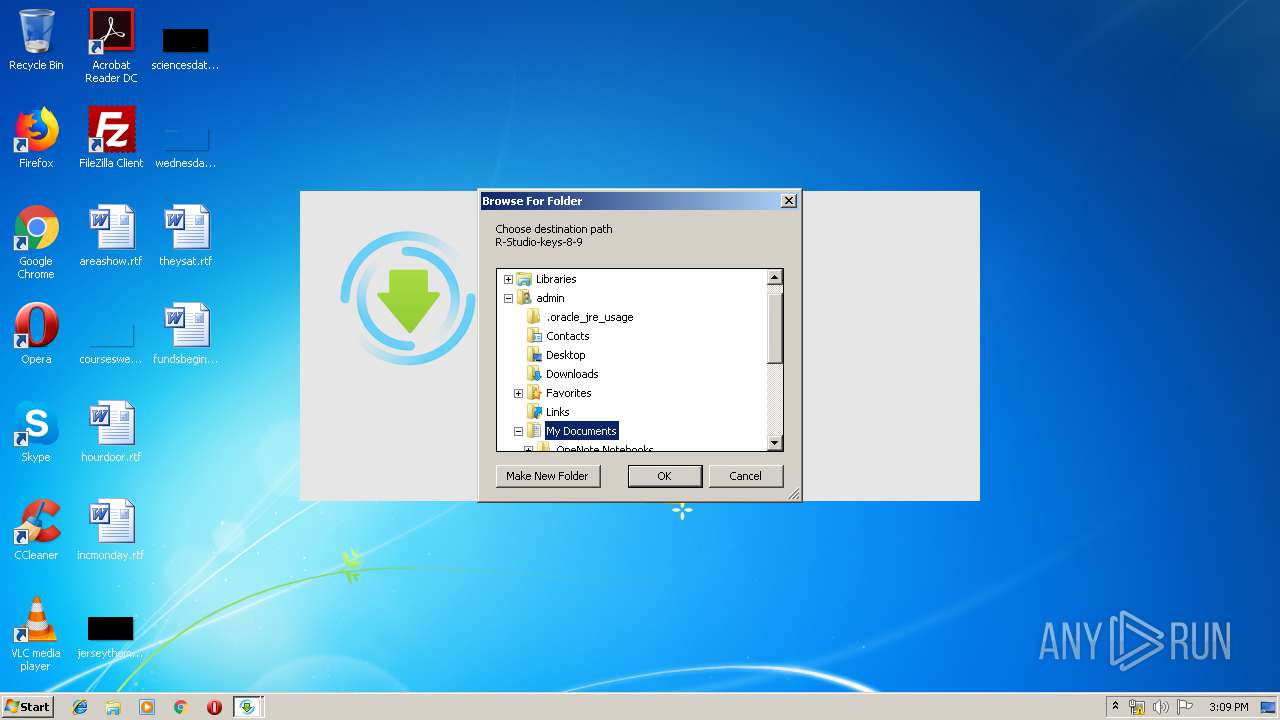The width and height of the screenshot is (1280, 720).
Task: Open the Recycle Bin desktop icon
Action: (x=36, y=40)
